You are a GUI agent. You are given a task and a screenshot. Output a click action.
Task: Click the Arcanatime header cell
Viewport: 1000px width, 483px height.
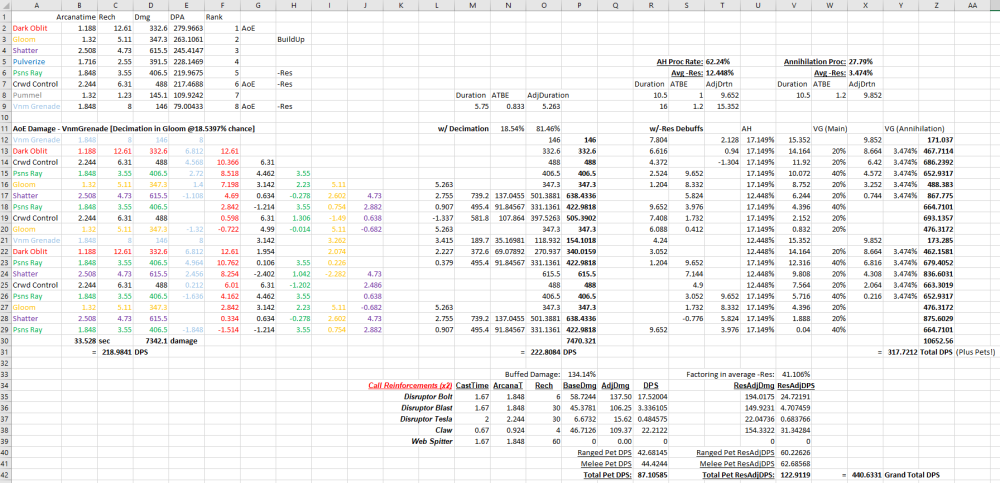point(76,17)
